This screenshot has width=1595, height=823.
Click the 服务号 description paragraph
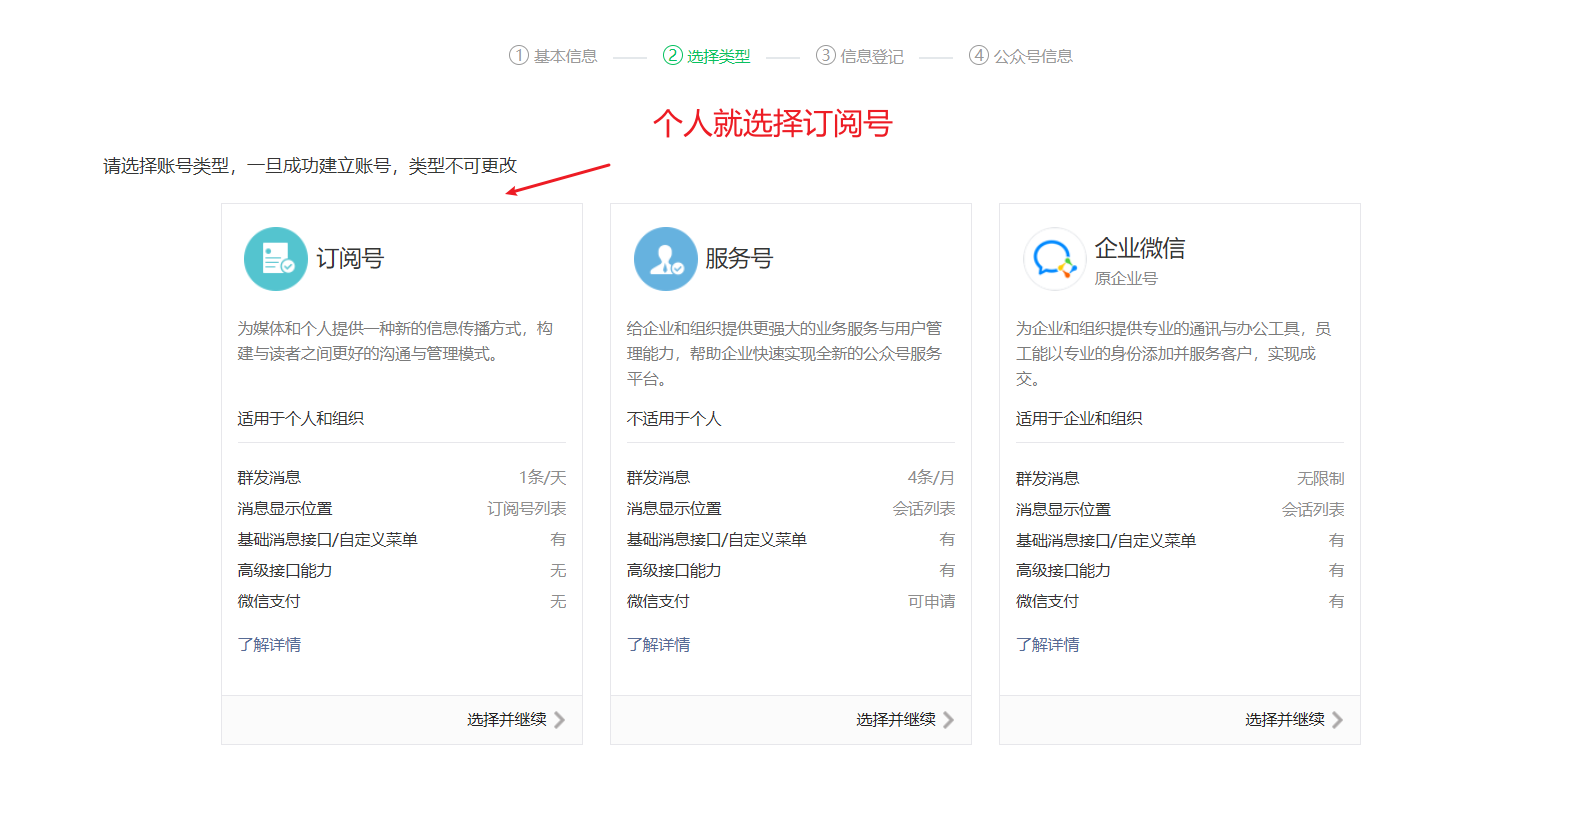[784, 354]
